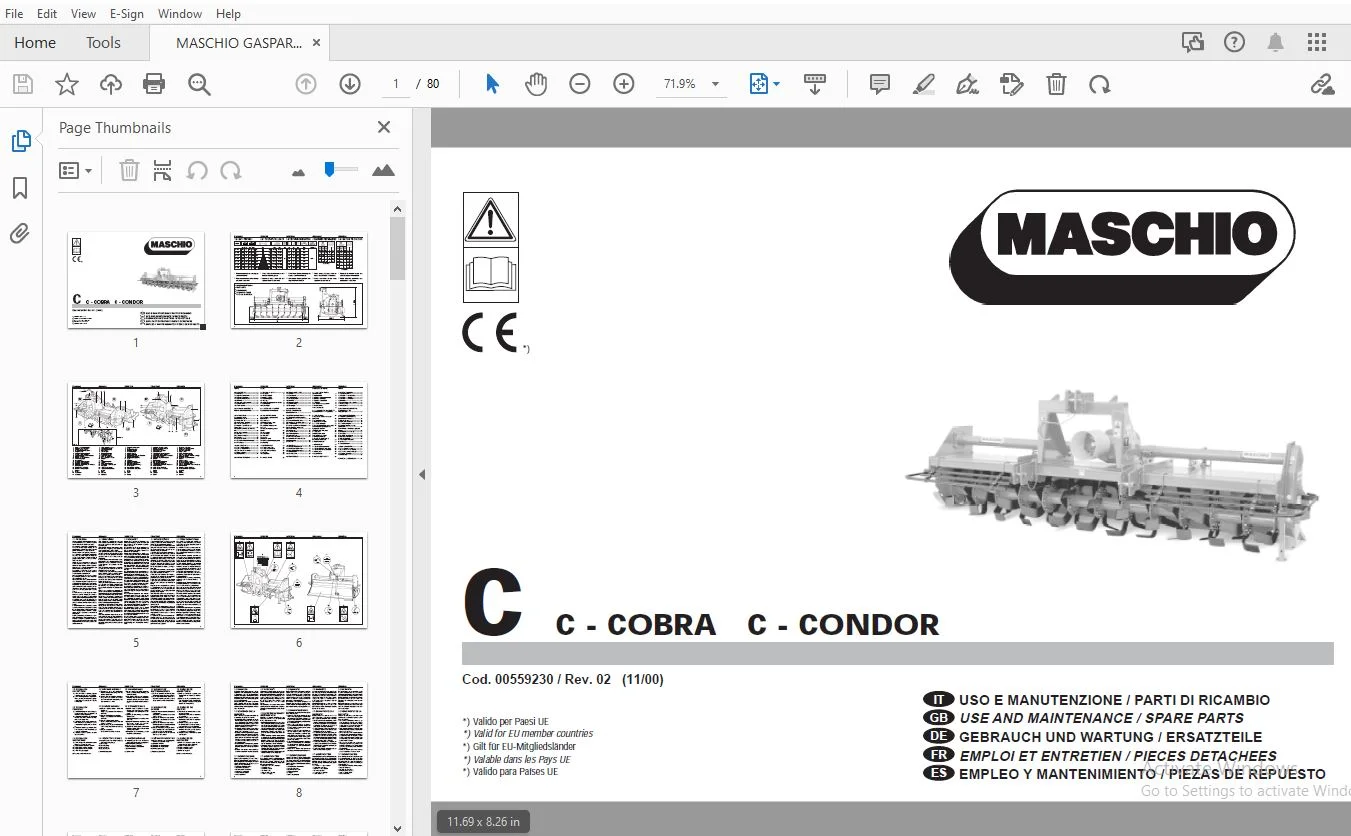This screenshot has height=836, width=1351.
Task: Select page 6 thumbnail
Action: [299, 580]
